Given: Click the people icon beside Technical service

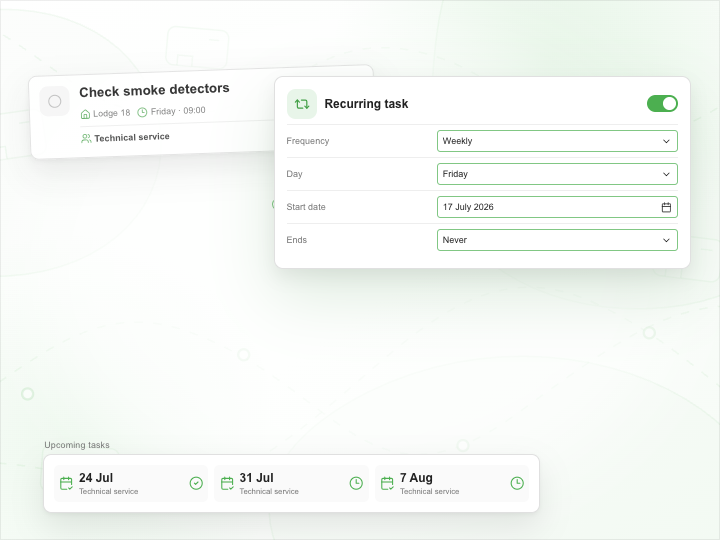Looking at the screenshot, I should coord(86,138).
